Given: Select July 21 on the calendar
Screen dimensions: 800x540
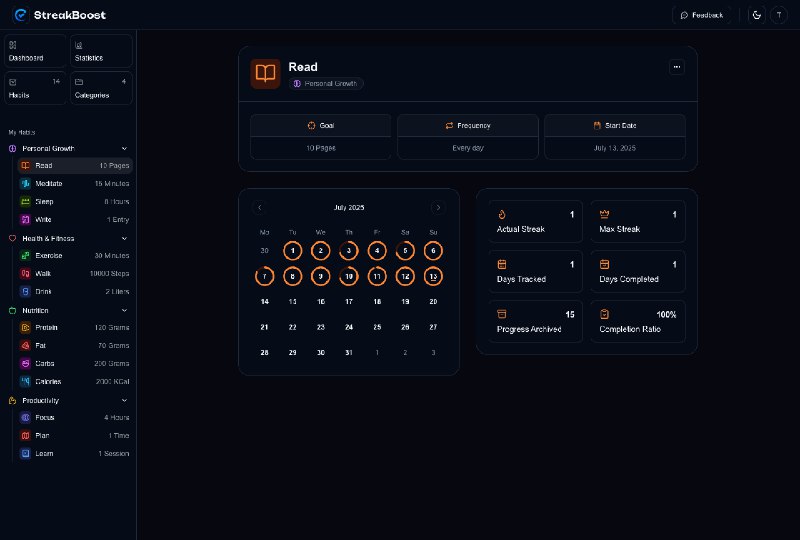Looking at the screenshot, I should click(x=264, y=327).
